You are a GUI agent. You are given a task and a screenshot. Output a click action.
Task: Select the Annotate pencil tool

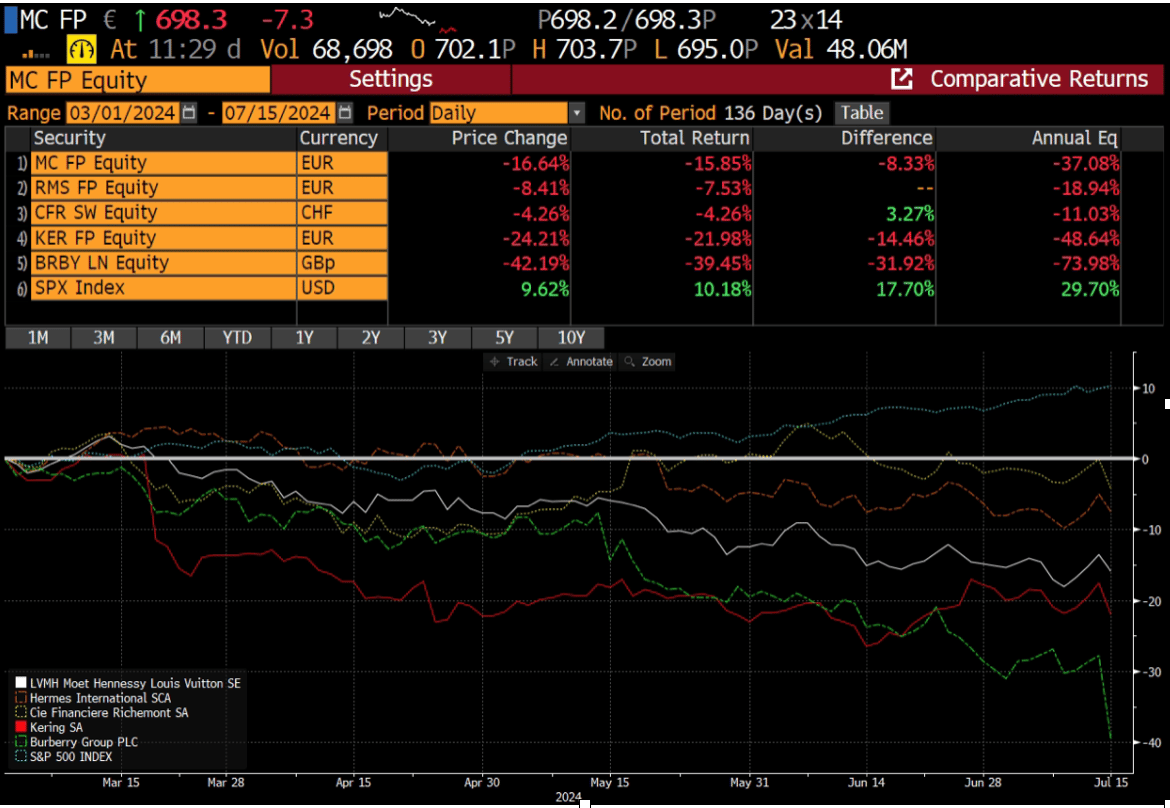tap(582, 361)
